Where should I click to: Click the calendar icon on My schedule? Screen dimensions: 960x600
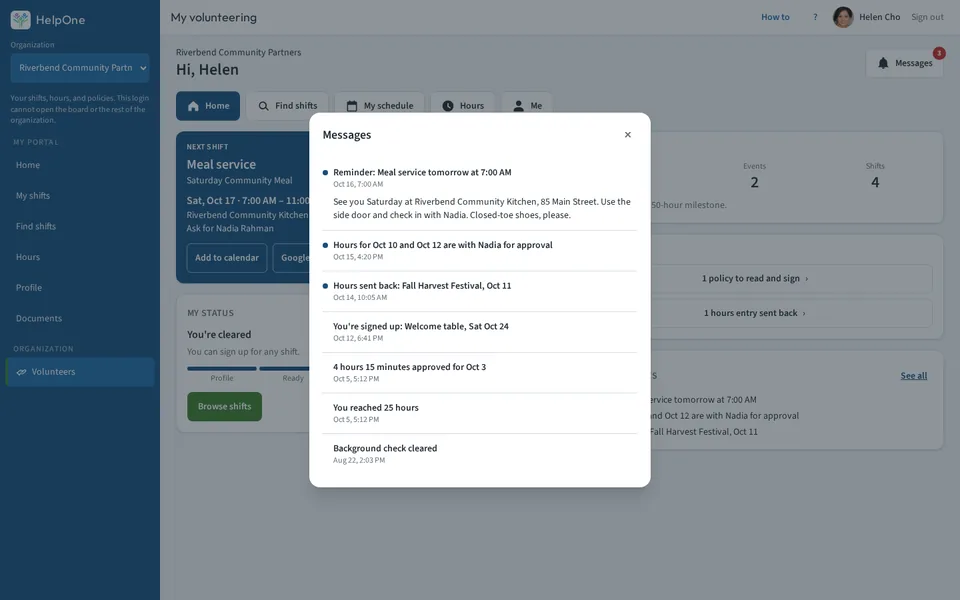pos(351,106)
